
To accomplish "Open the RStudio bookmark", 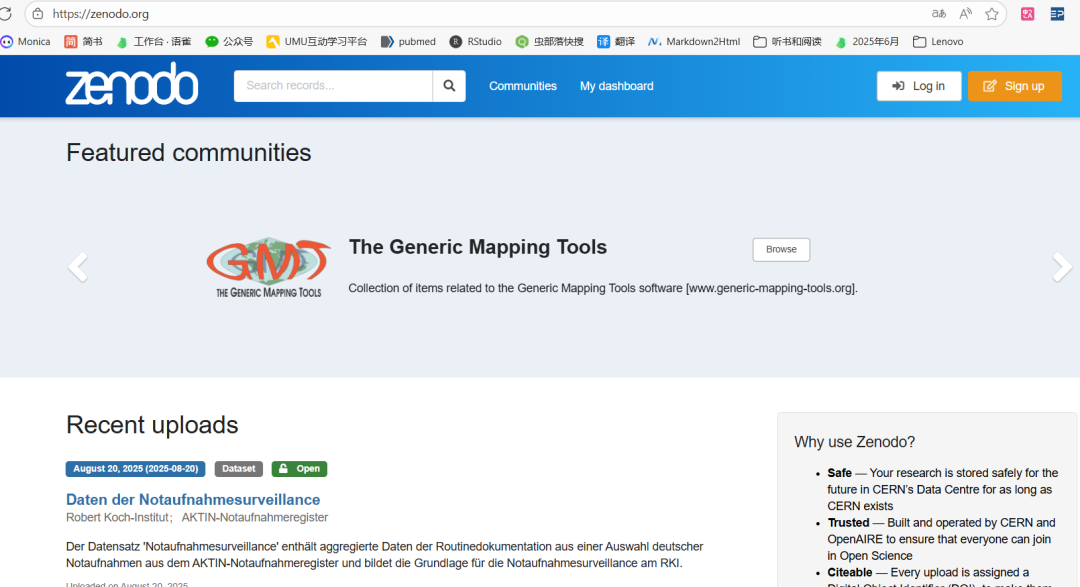I will [475, 41].
